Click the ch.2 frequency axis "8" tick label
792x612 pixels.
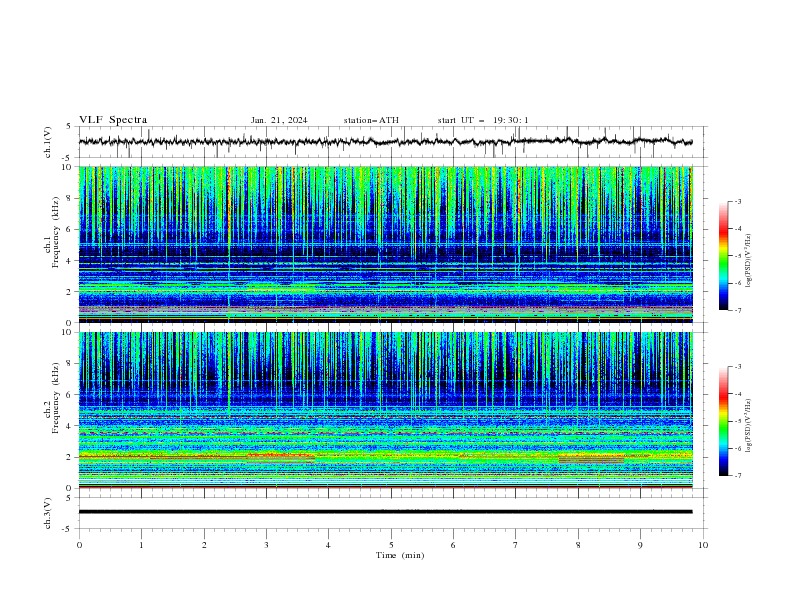tap(71, 364)
